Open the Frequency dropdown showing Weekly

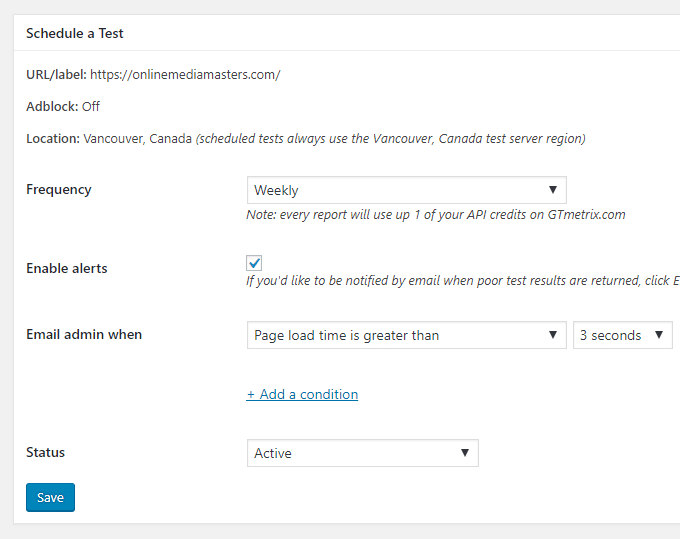click(406, 190)
